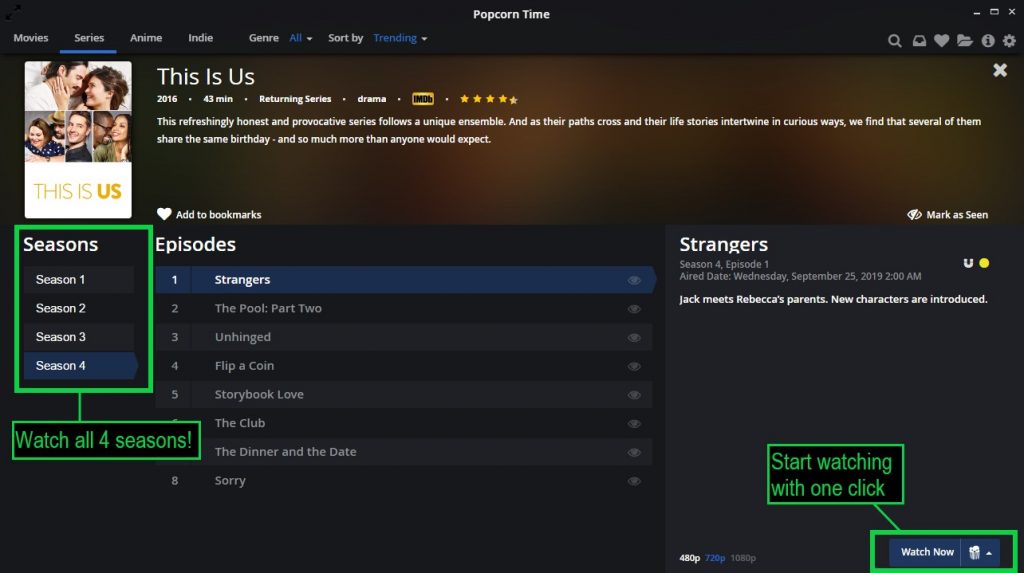The image size is (1024, 573).
Task: Switch to the Movies tab
Action: pos(31,38)
